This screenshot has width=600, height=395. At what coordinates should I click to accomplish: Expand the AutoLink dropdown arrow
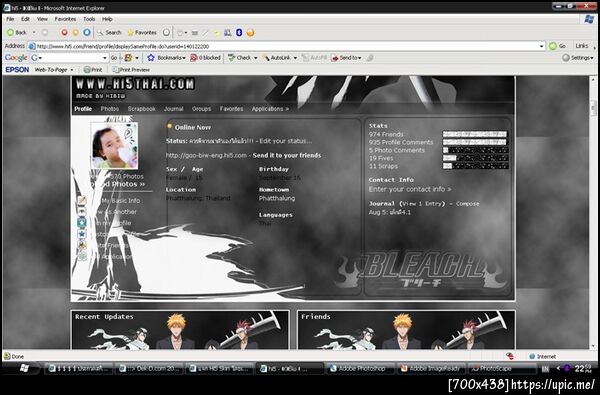[295, 58]
